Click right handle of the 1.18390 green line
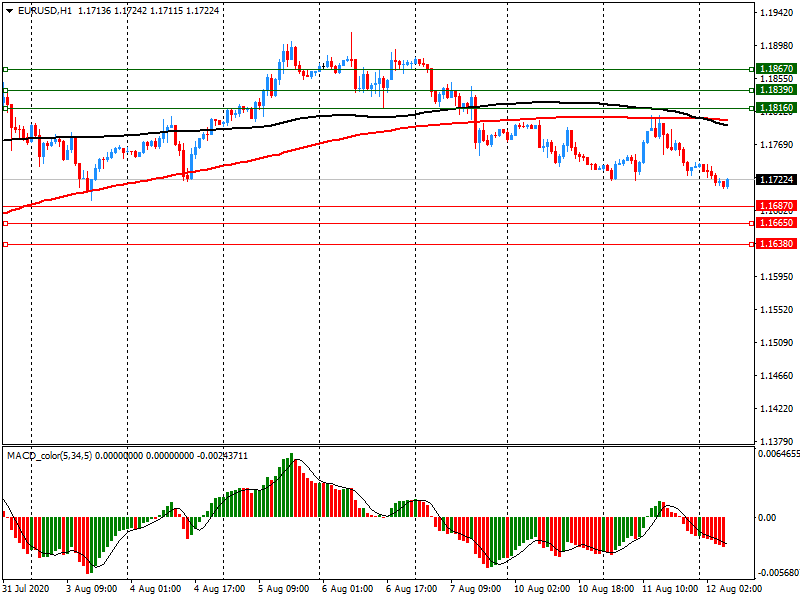800x600 pixels. pos(751,91)
